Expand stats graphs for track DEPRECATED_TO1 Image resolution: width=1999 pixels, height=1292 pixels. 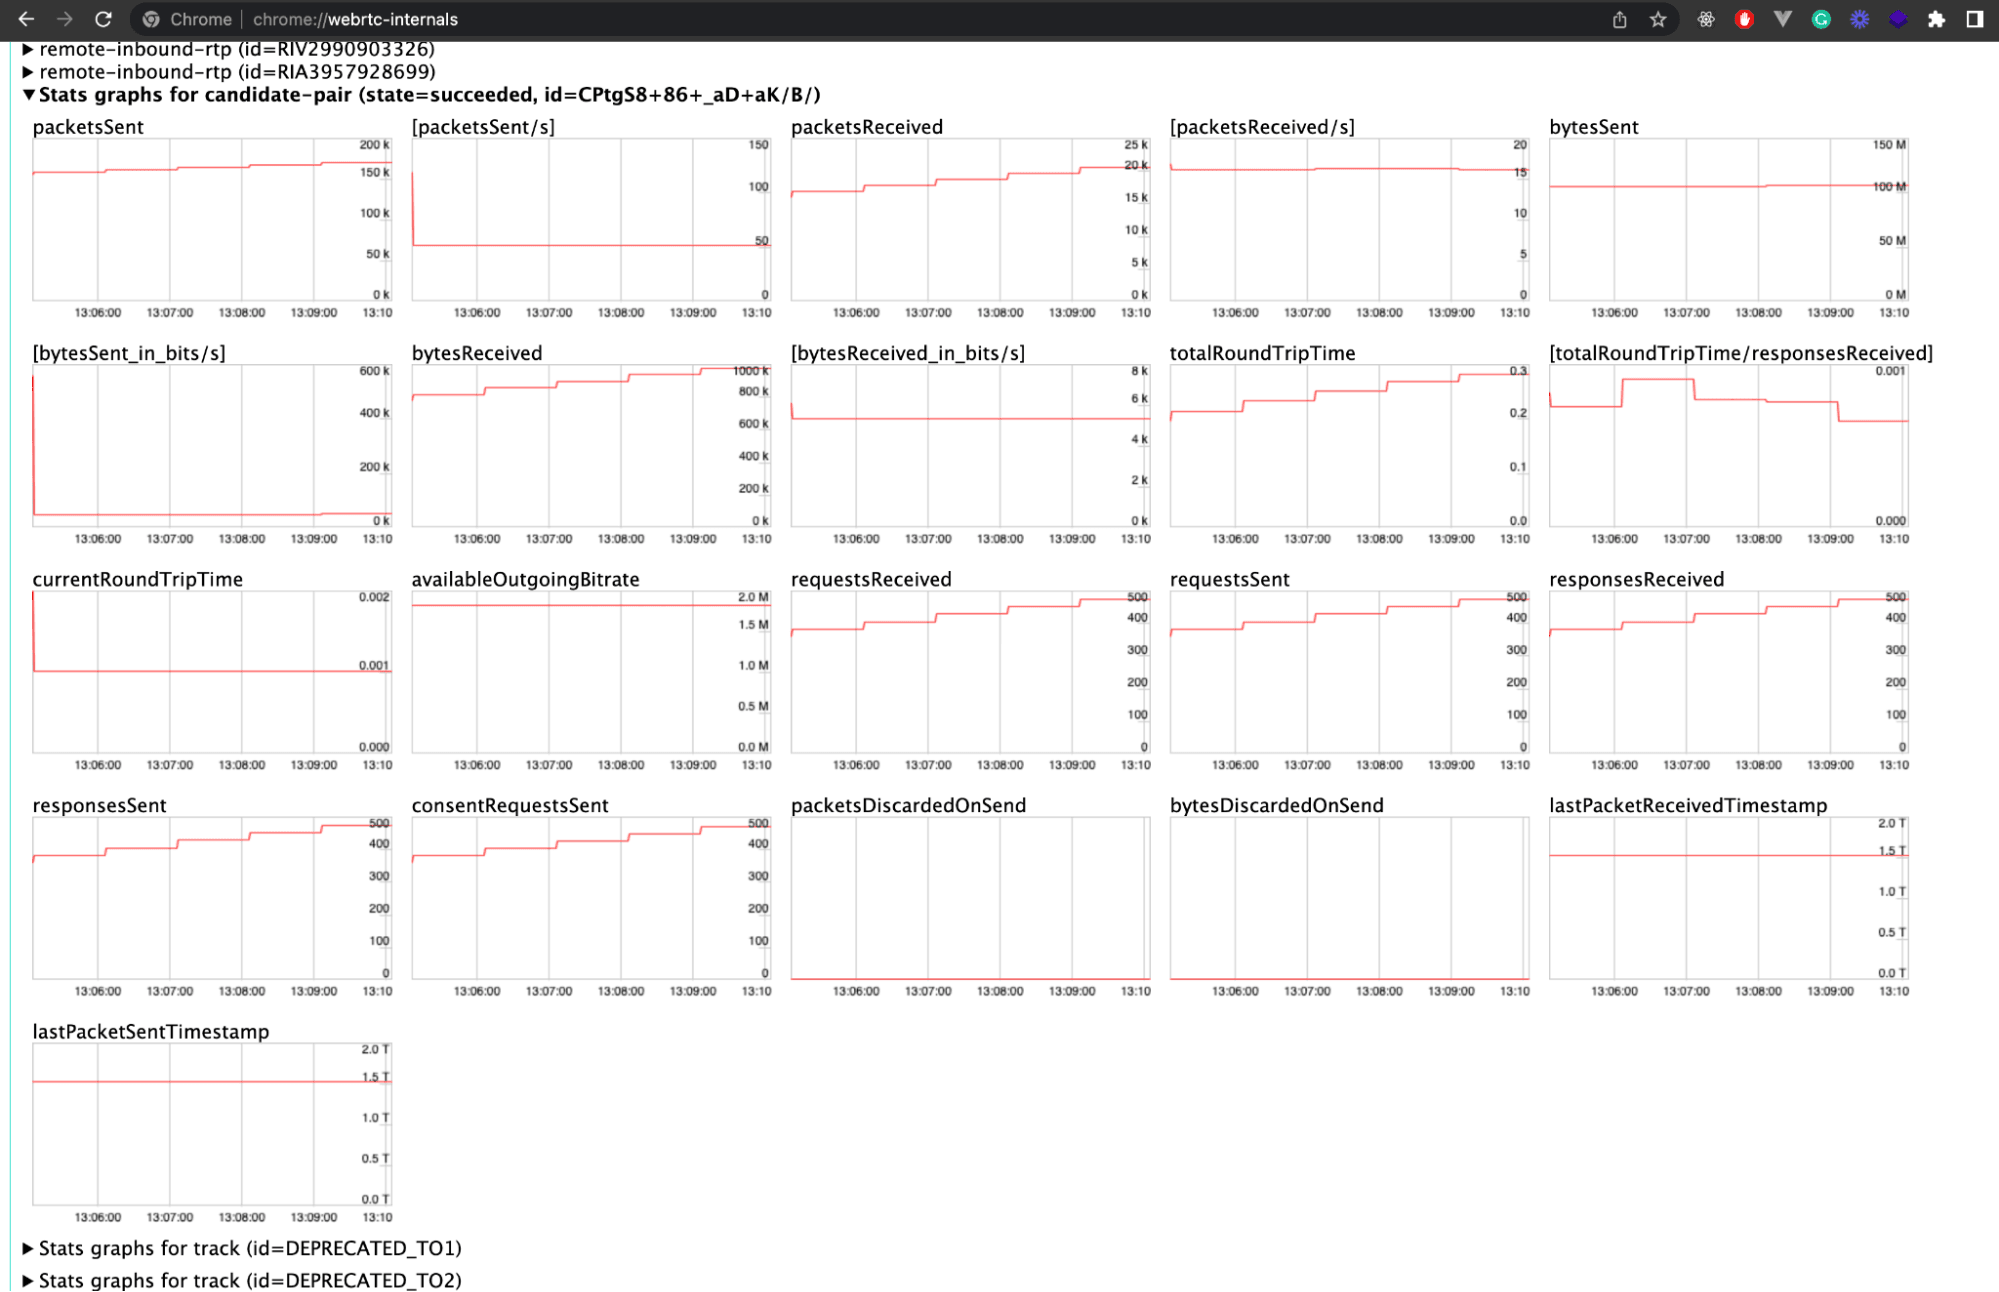tap(29, 1248)
